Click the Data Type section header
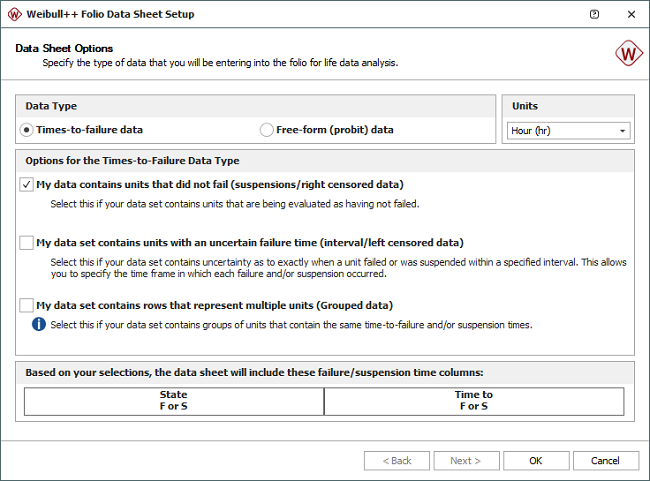 tap(51, 106)
